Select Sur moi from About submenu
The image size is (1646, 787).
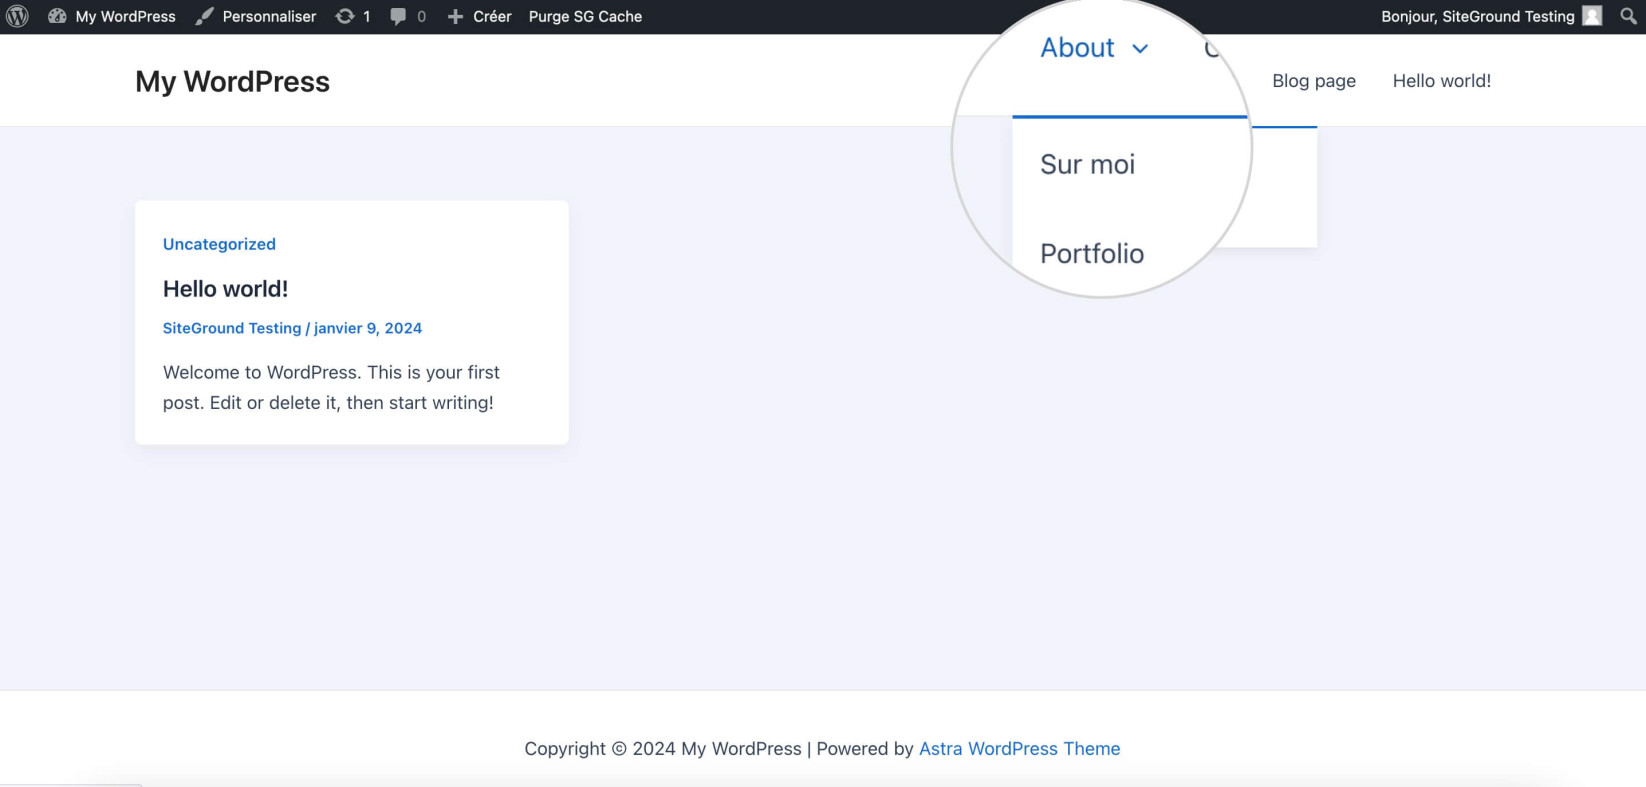point(1088,164)
